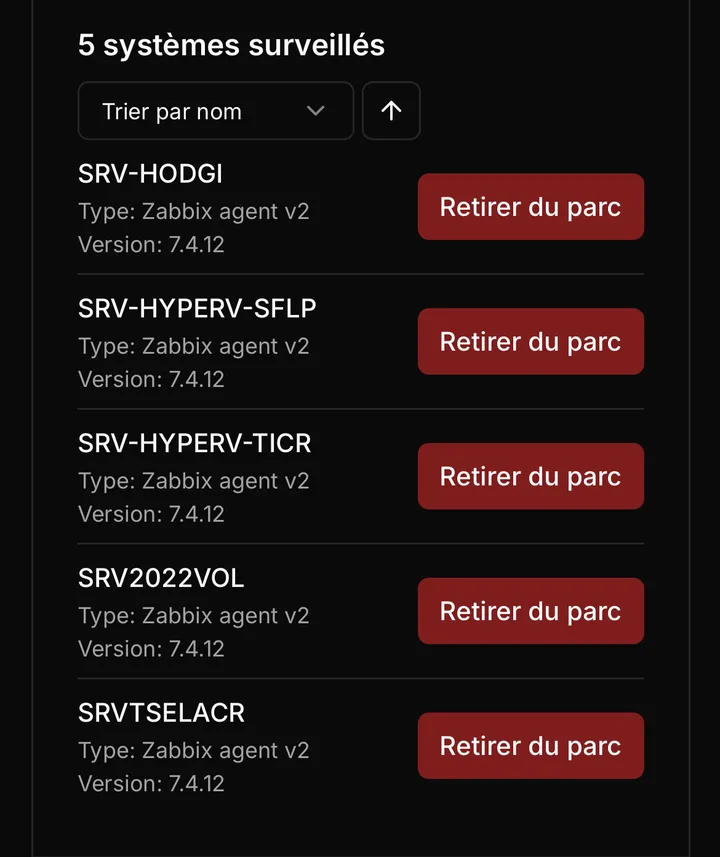Screen dimensions: 720x857
Task: Select the SRVTSELACR system name
Action: 161,713
